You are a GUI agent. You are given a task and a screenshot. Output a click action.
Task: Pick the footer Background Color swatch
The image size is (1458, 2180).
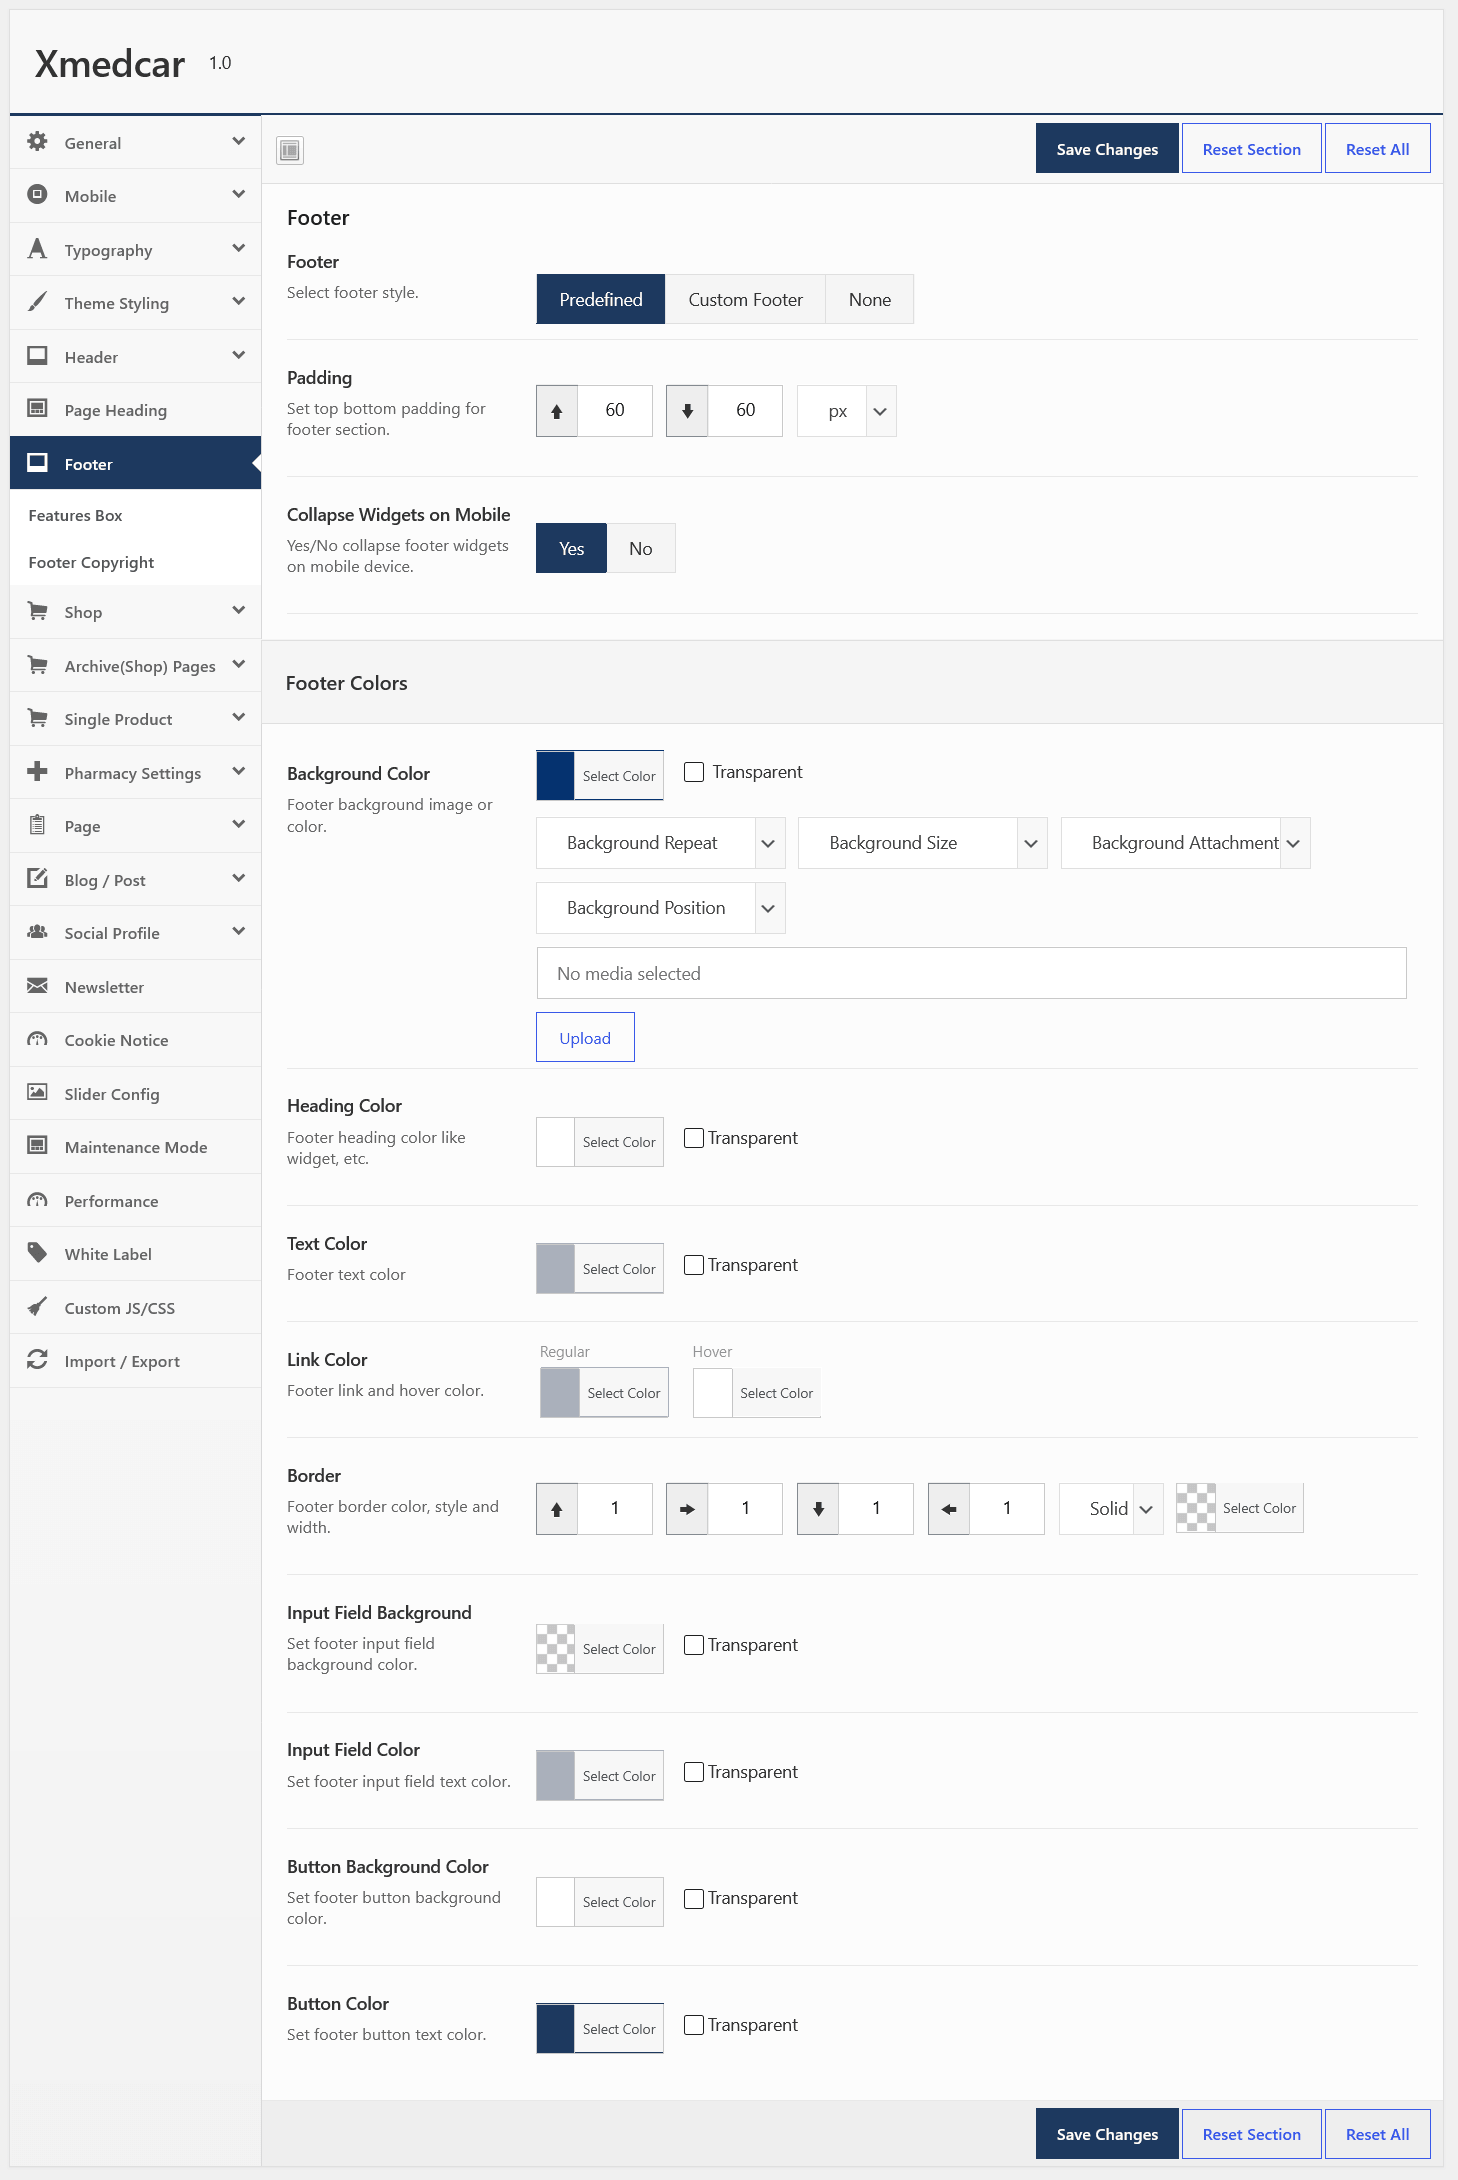600,775
